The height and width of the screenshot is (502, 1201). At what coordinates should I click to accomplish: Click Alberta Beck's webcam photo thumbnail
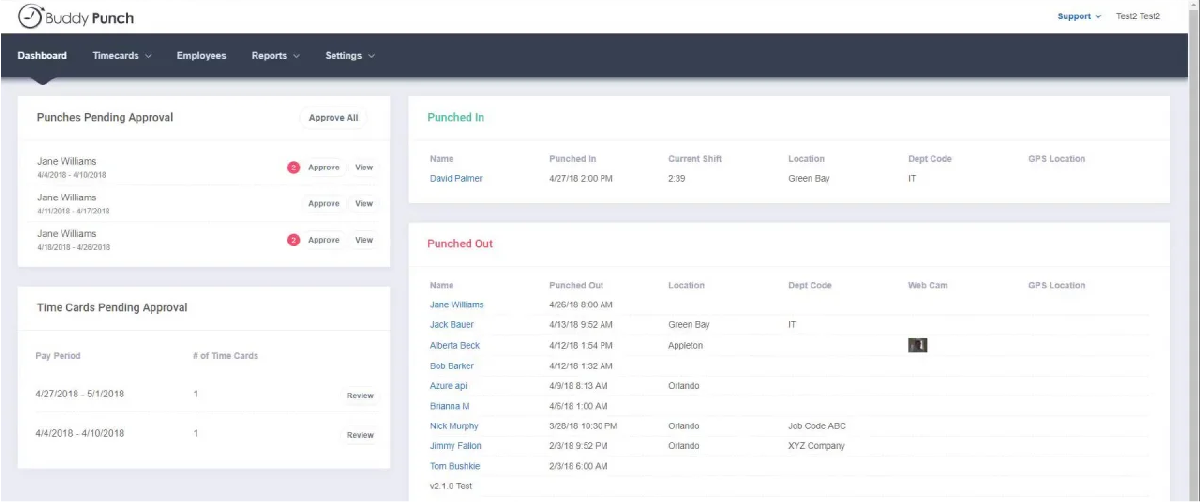pyautogui.click(x=917, y=345)
